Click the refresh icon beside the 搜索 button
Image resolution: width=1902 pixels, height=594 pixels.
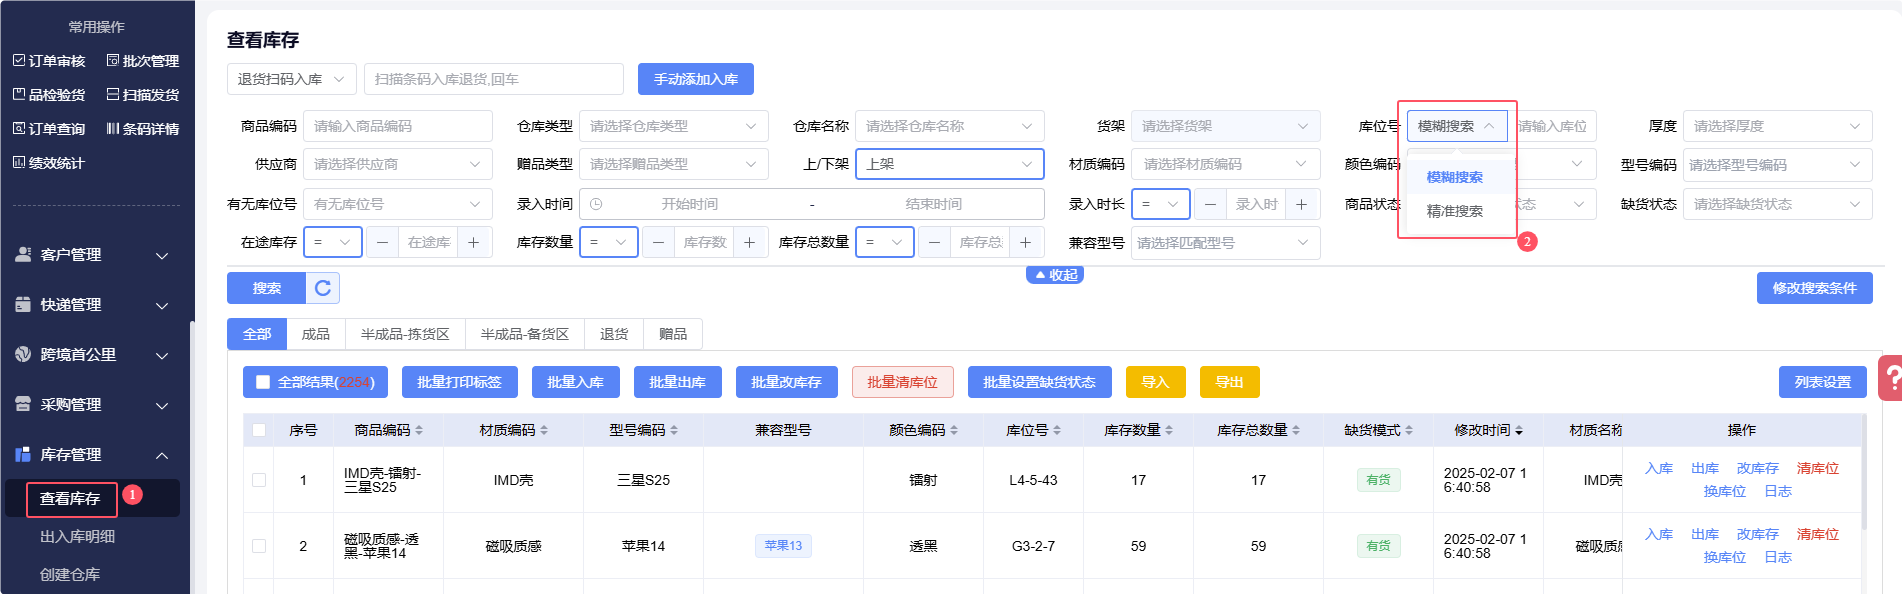point(322,288)
